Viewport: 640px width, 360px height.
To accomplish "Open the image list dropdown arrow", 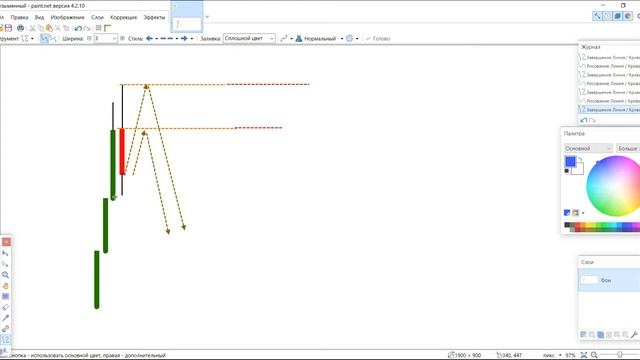I will point(207,17).
